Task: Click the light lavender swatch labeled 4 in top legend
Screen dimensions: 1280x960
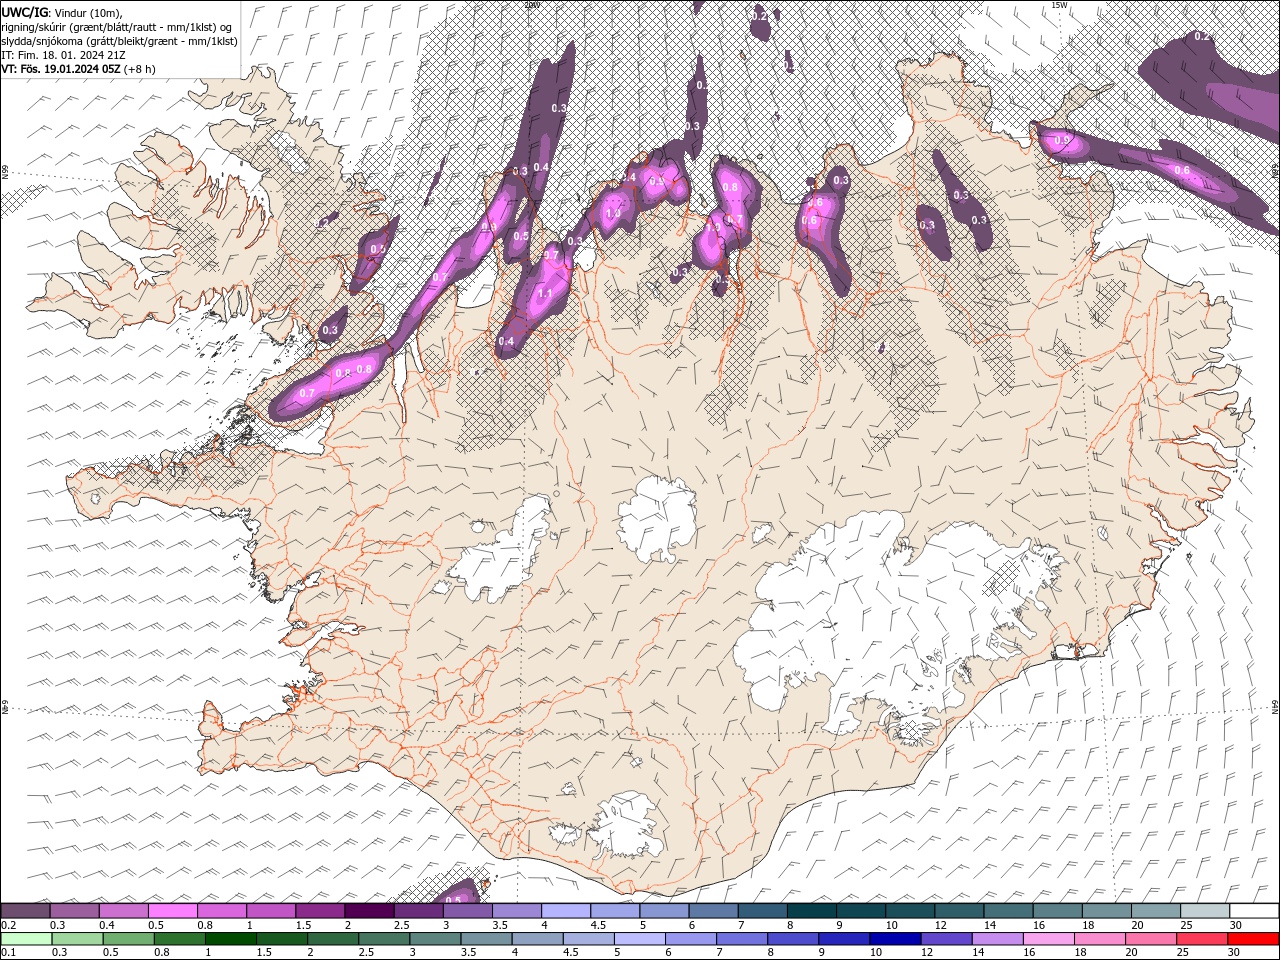Action: coord(565,911)
